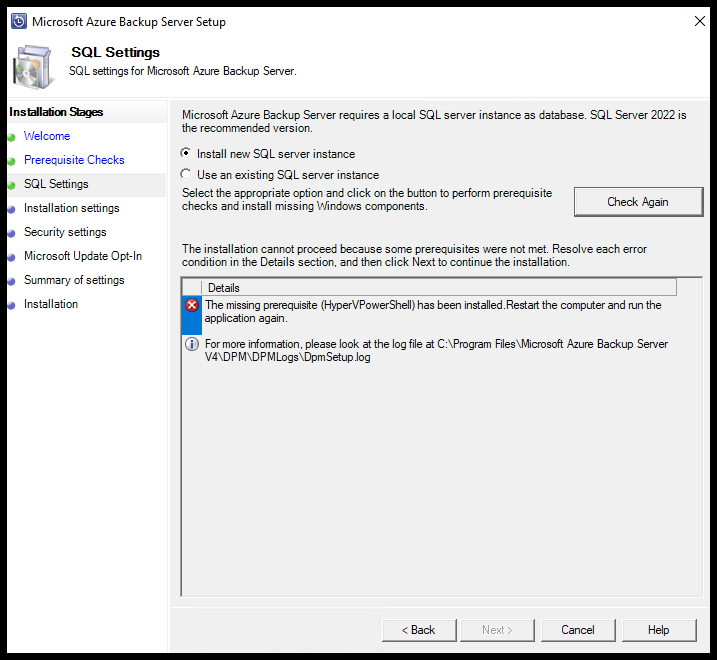
Task: Select the Security settings stage
Action: [x=65, y=232]
